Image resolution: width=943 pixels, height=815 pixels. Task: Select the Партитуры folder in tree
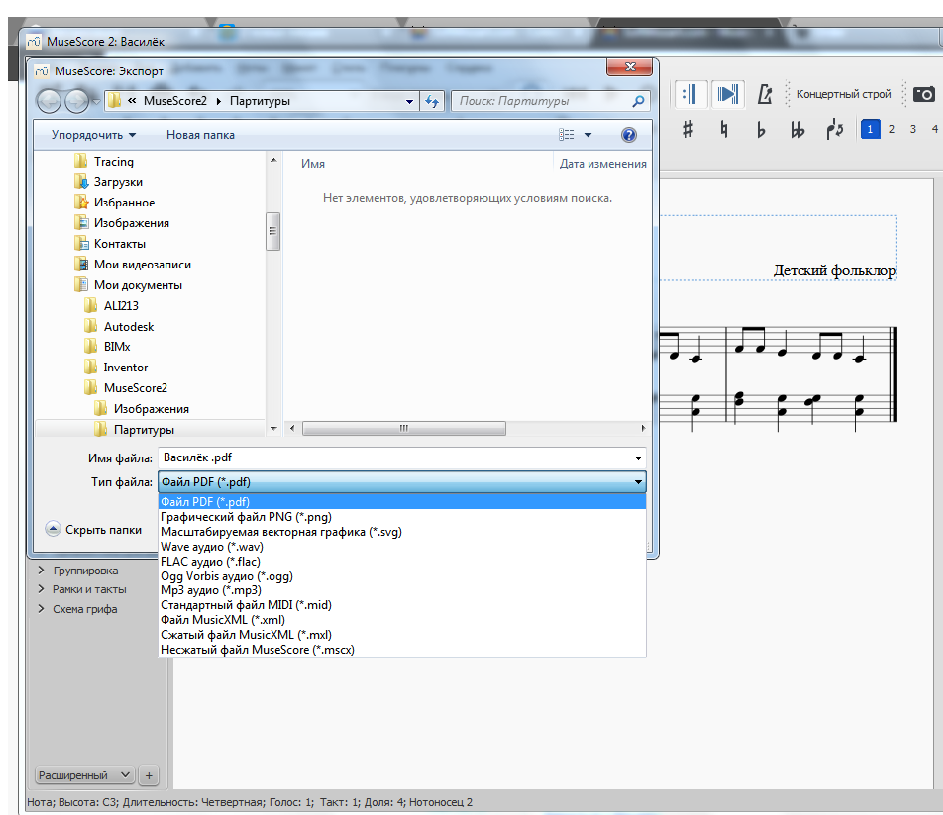144,429
